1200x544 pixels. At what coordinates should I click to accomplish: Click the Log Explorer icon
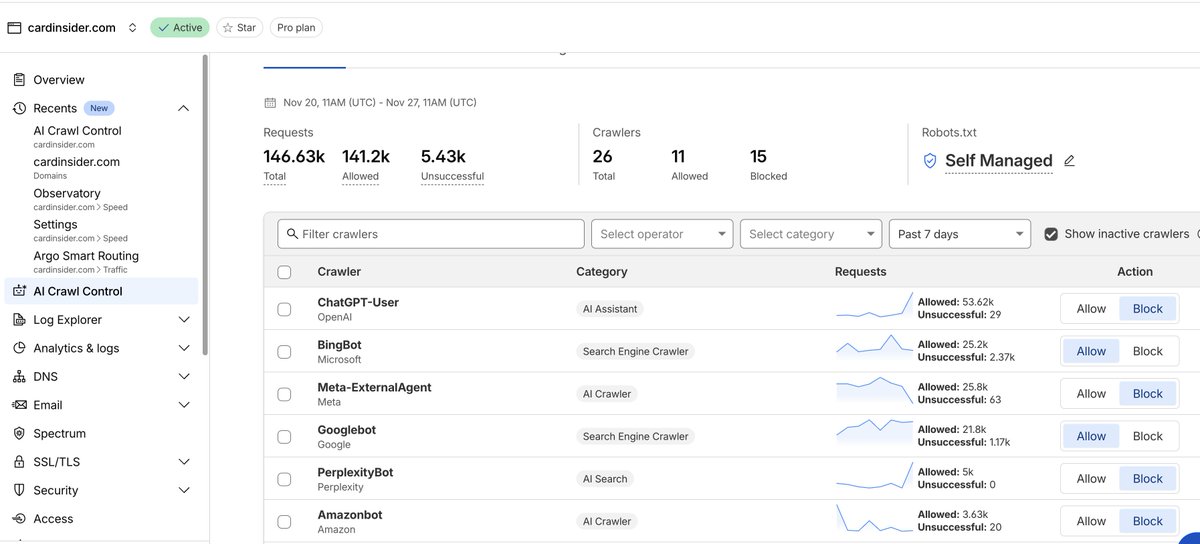[x=19, y=320]
